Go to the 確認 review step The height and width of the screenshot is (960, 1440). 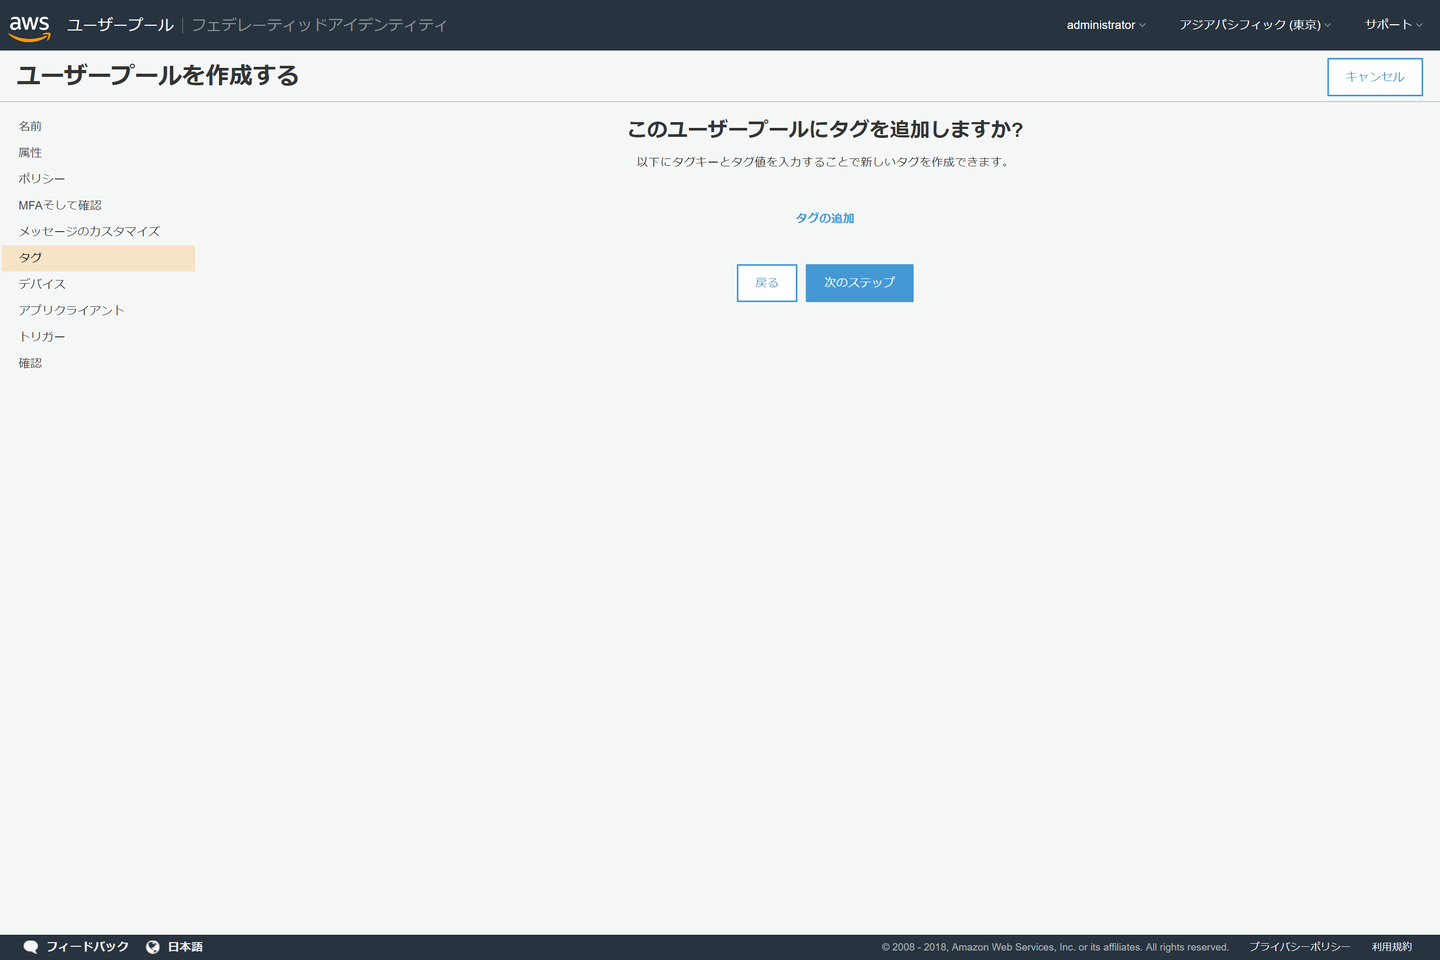tap(30, 363)
